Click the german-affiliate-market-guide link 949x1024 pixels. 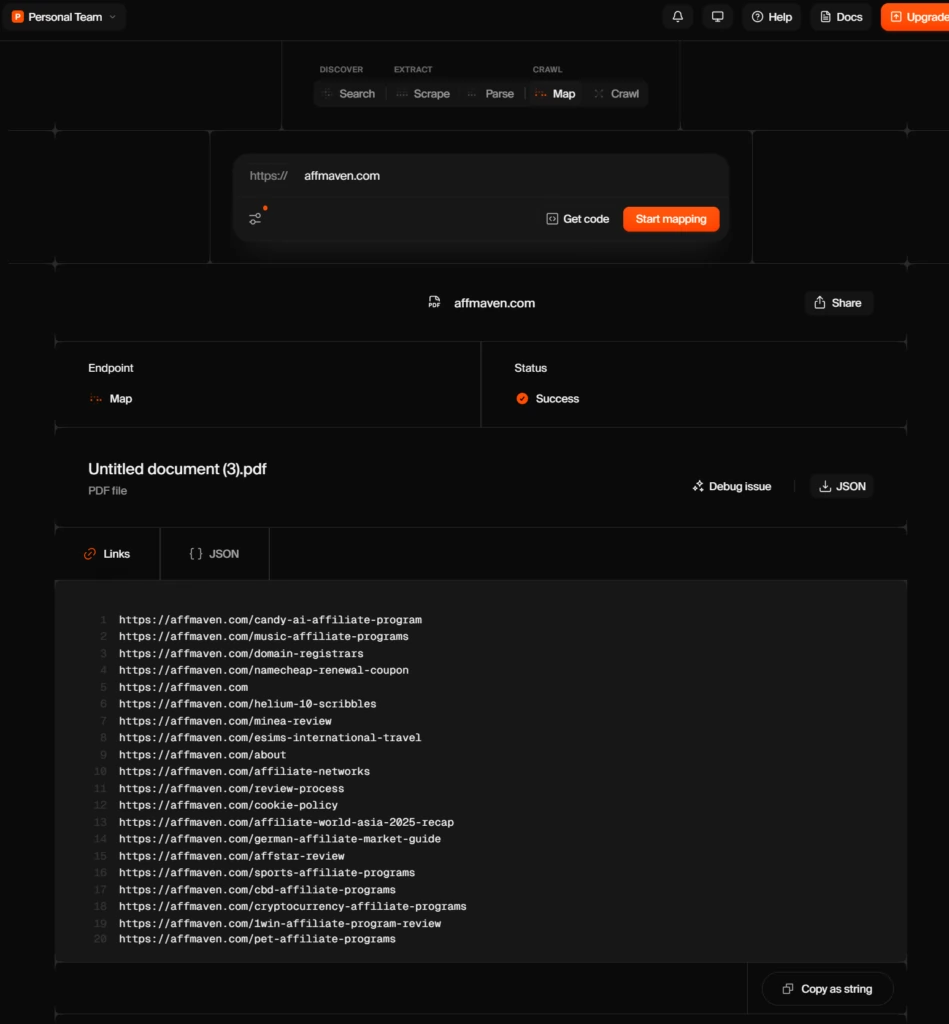click(x=280, y=839)
